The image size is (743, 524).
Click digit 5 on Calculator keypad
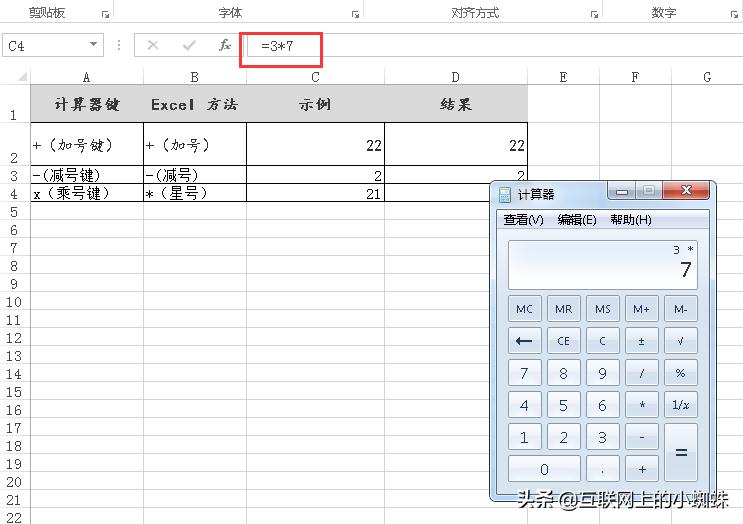(x=563, y=405)
